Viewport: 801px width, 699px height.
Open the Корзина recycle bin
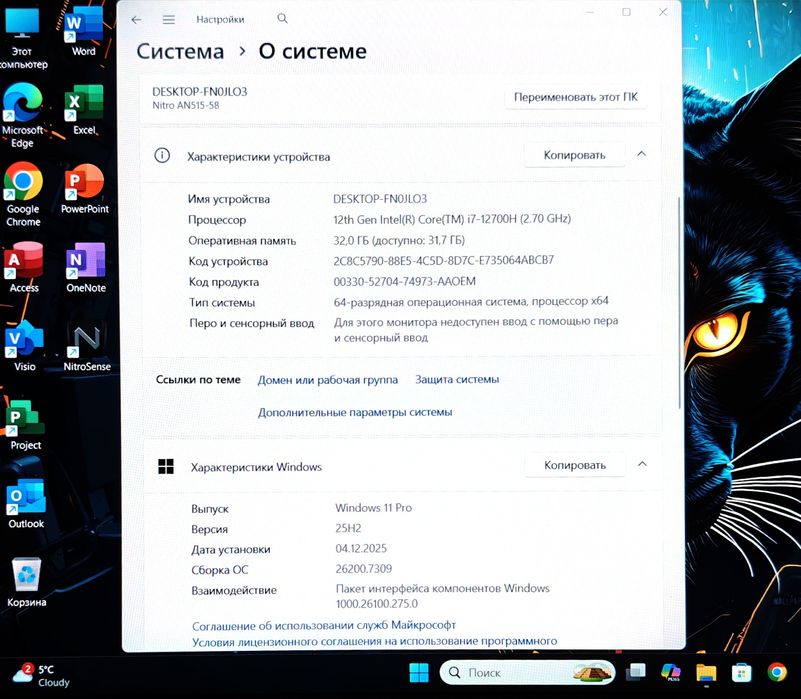pos(26,583)
